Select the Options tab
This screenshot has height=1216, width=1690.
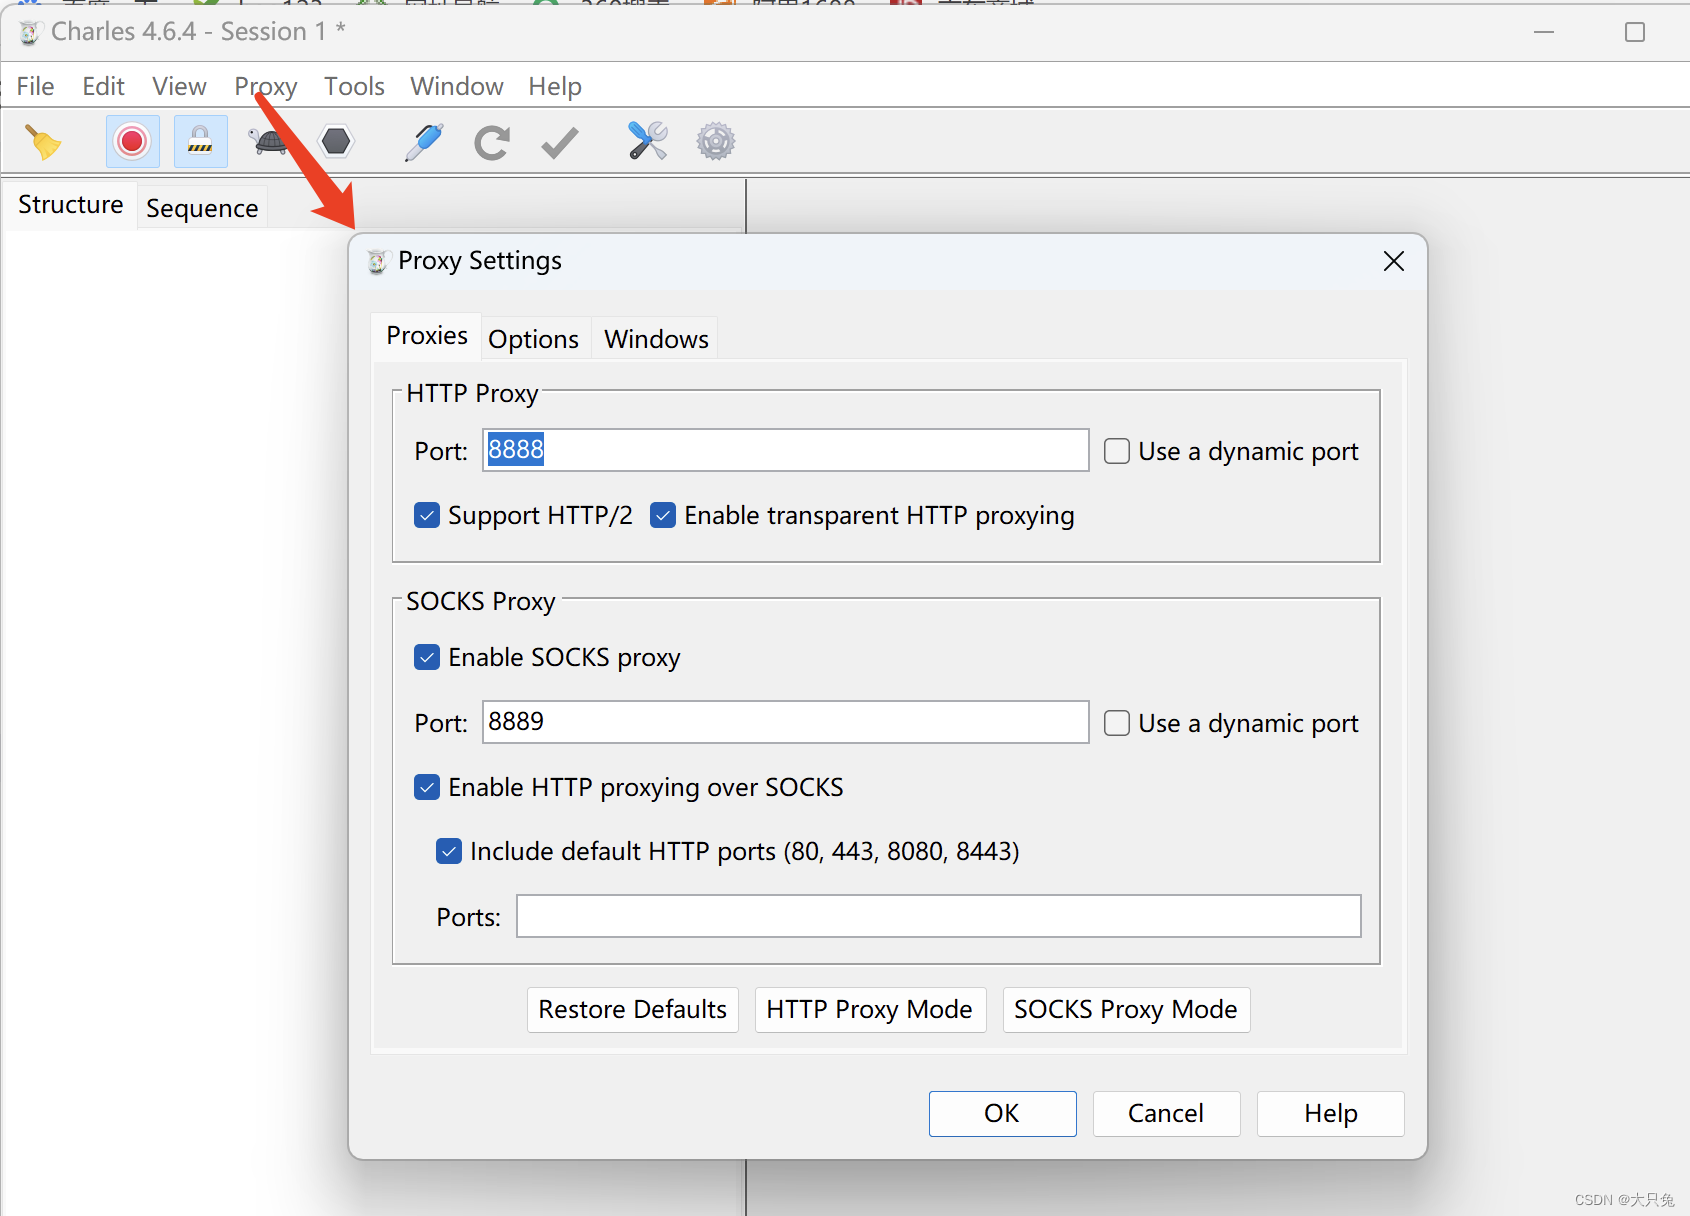tap(533, 339)
